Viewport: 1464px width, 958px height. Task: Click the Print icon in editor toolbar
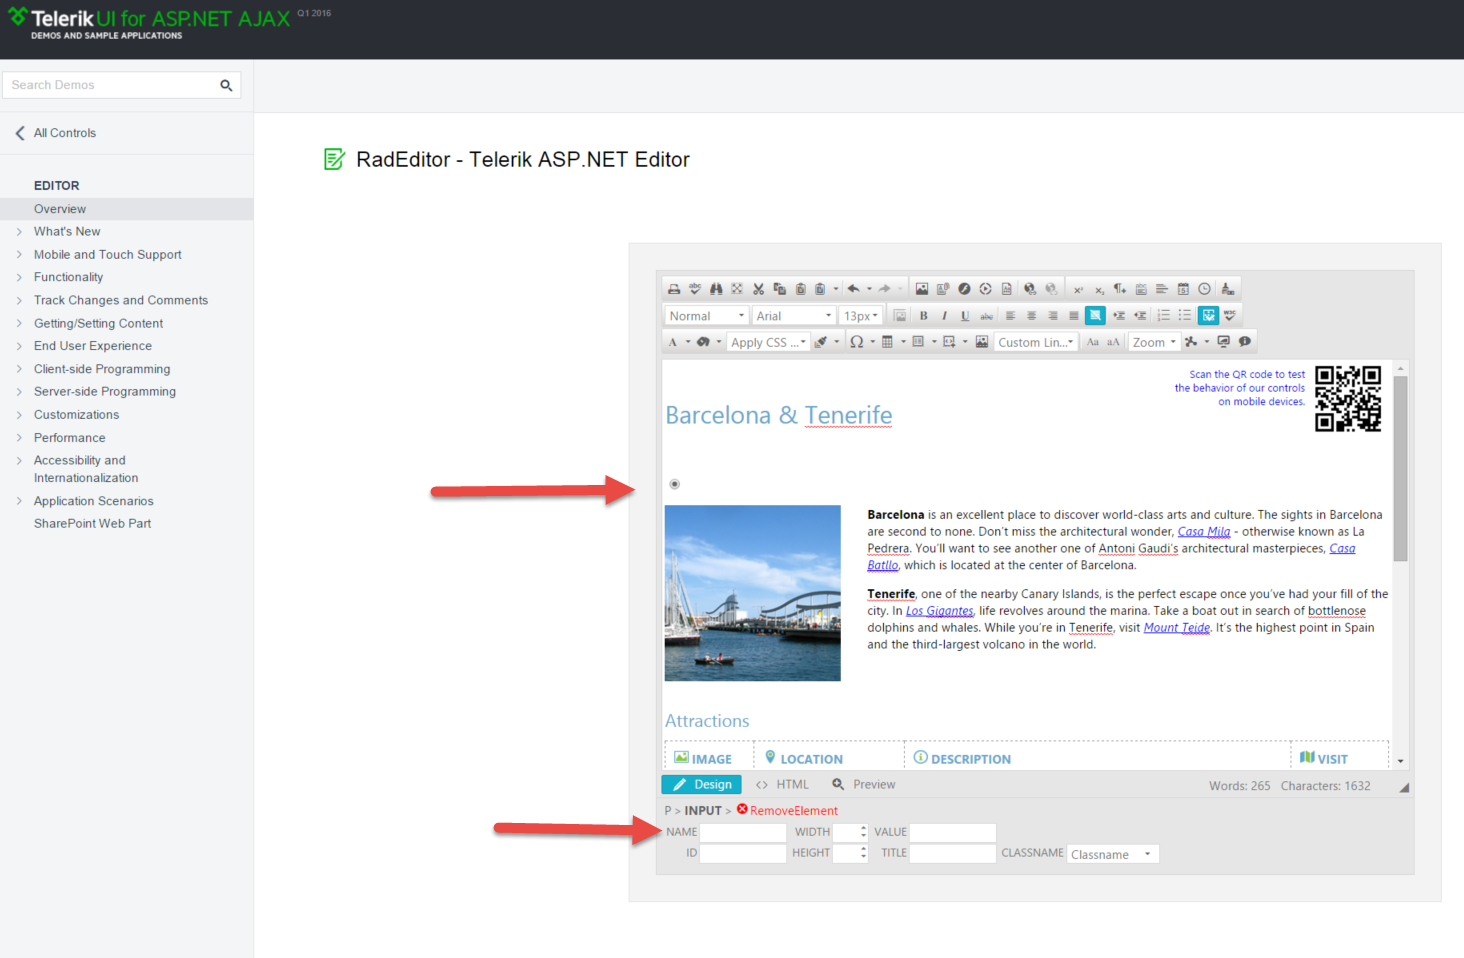674,289
